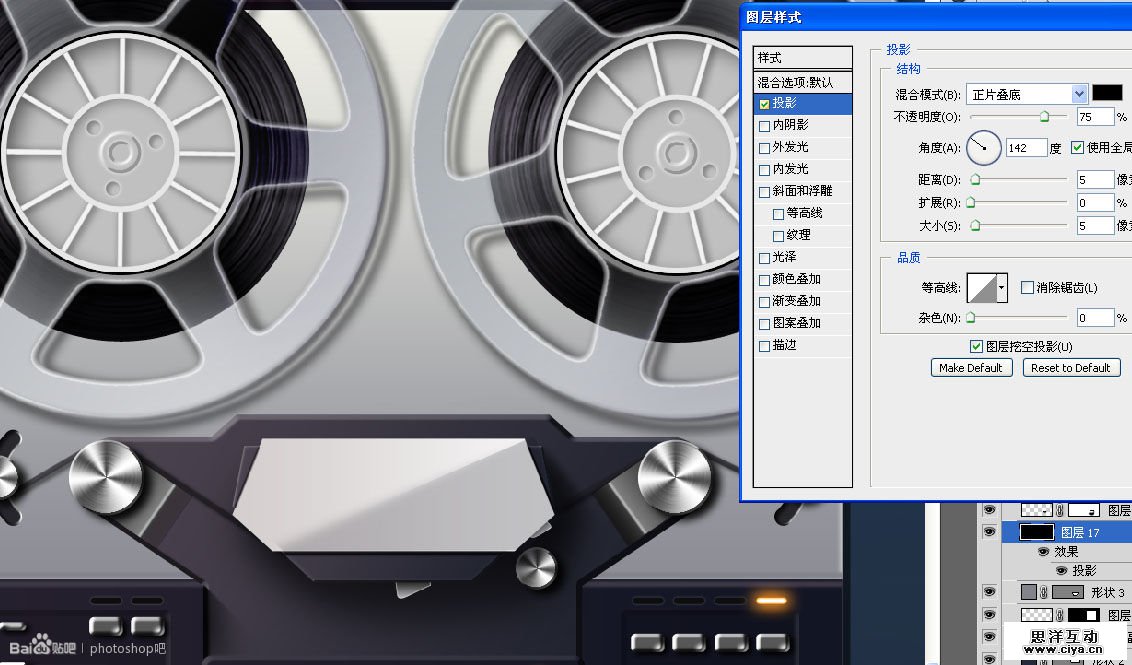The image size is (1132, 665).
Task: Toggle eye icon of layer above 图层 17
Action: [990, 510]
